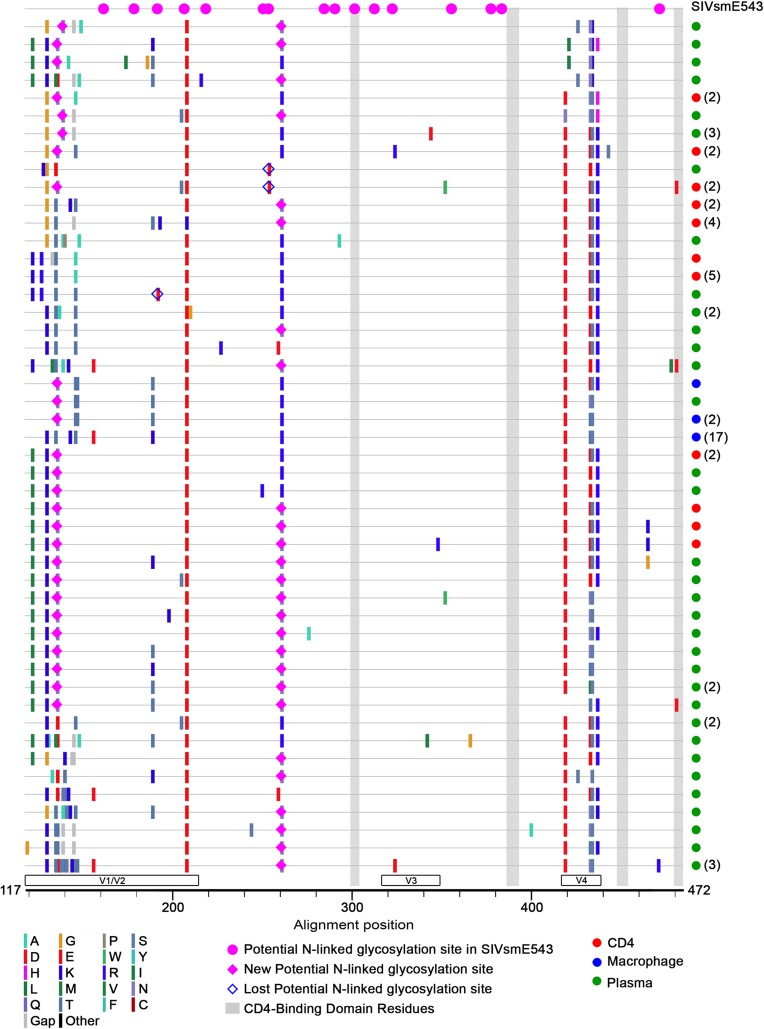Image resolution: width=764 pixels, height=1029 pixels.
Task: Click the red dot beside the (4) count
Action: pos(696,222)
